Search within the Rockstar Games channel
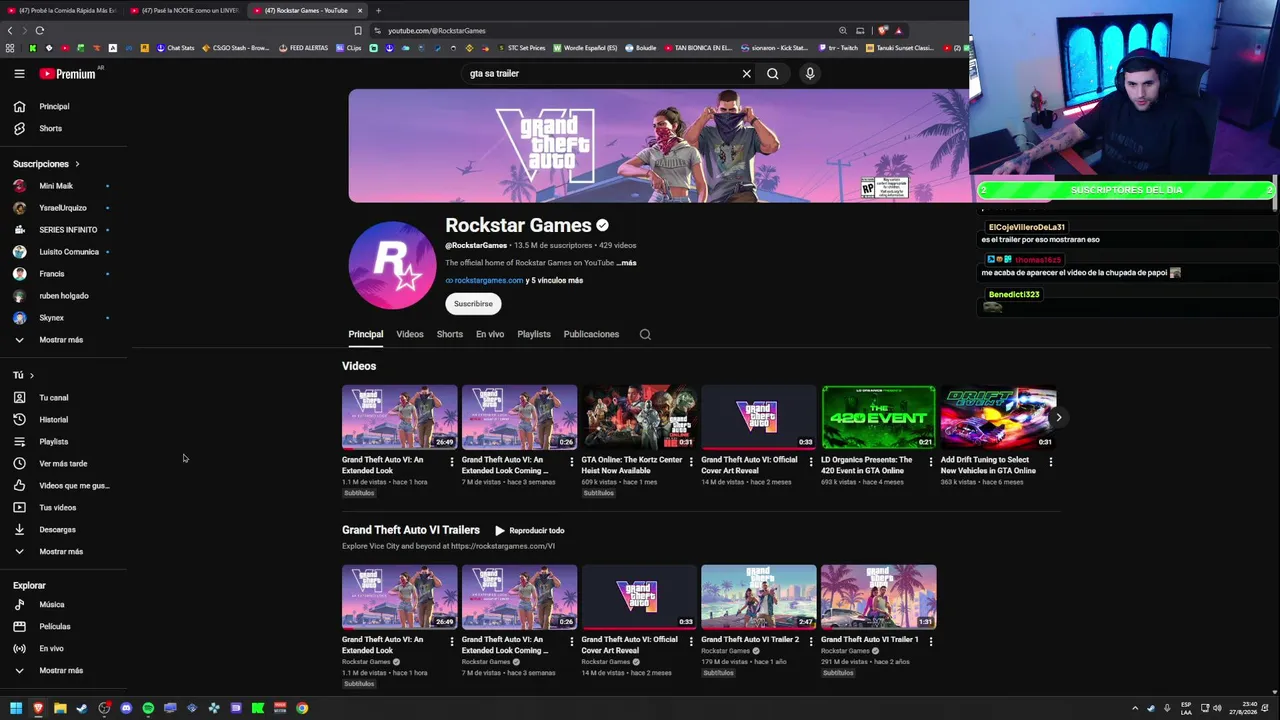1280x720 pixels. coord(645,334)
